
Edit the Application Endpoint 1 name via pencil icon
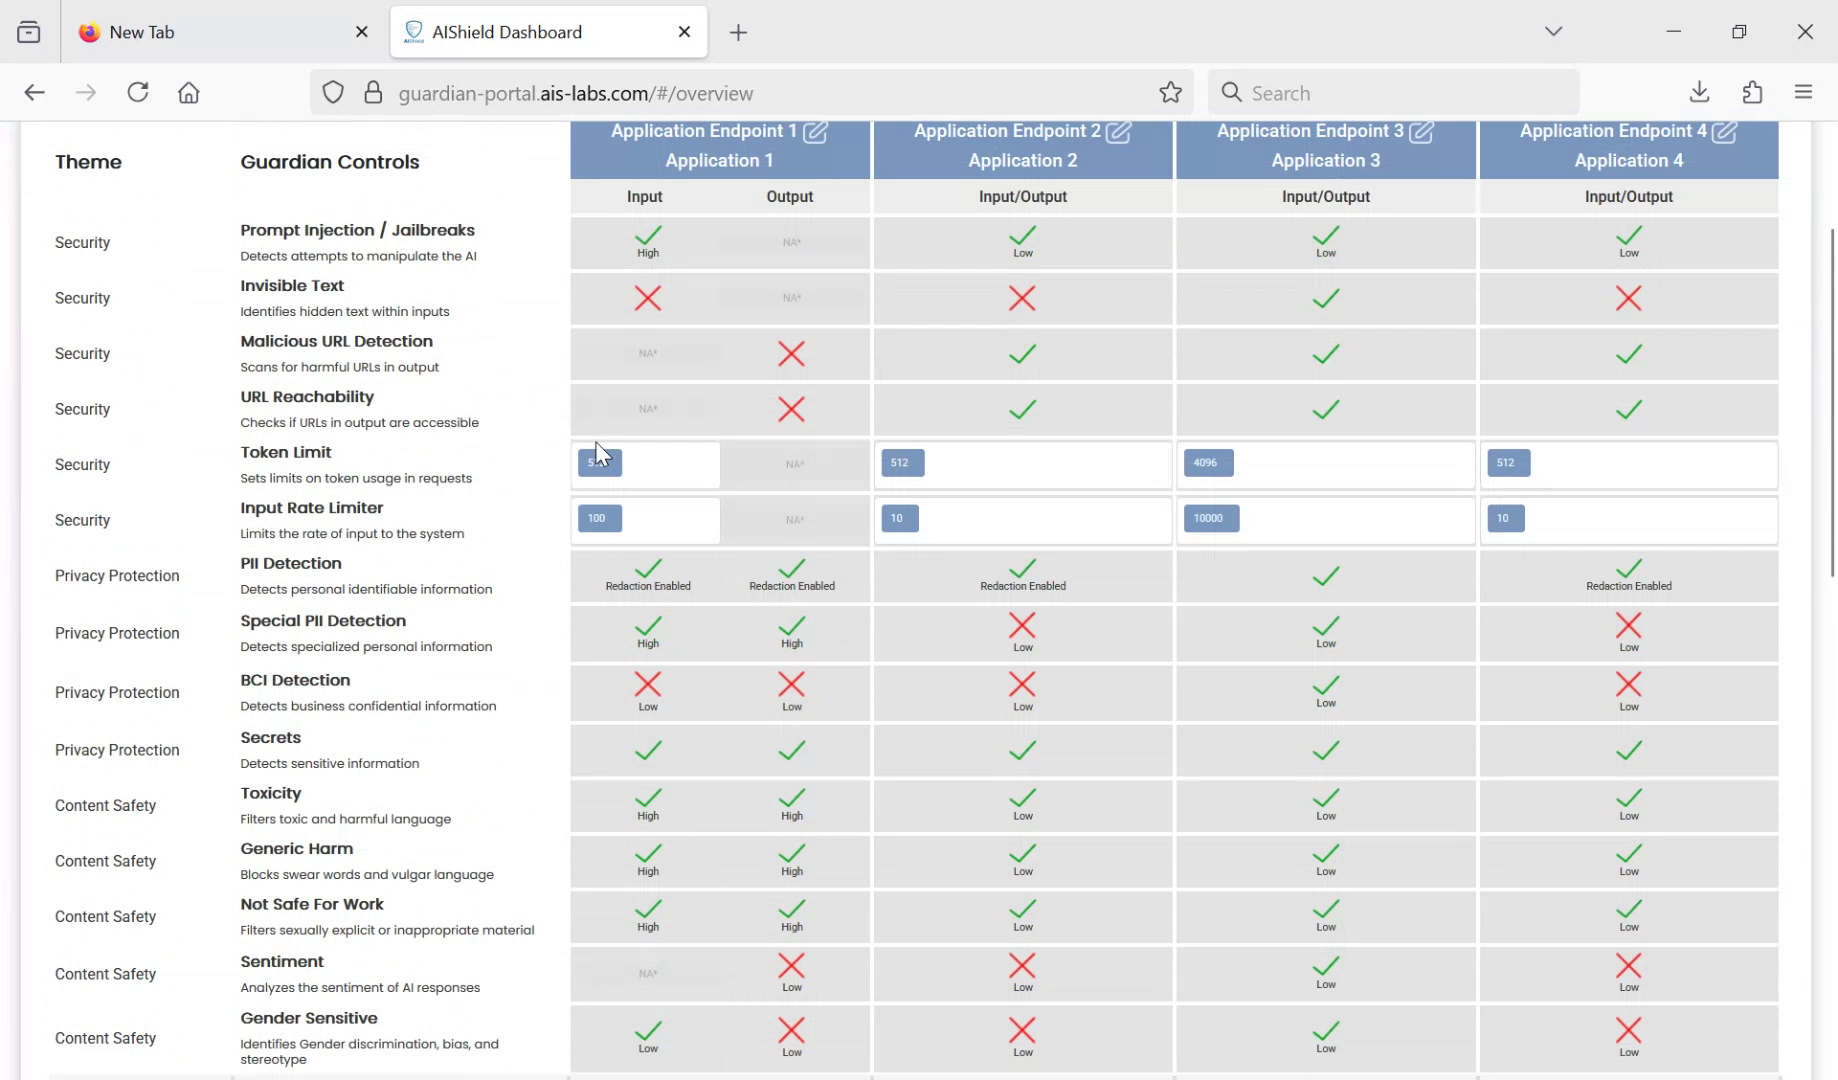tap(816, 131)
